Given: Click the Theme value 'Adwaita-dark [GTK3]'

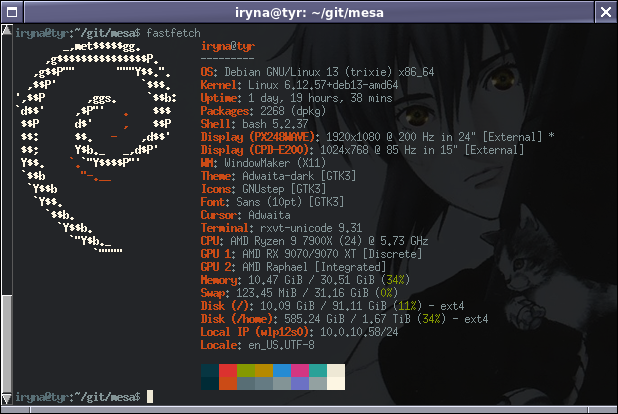Looking at the screenshot, I should click(299, 176).
